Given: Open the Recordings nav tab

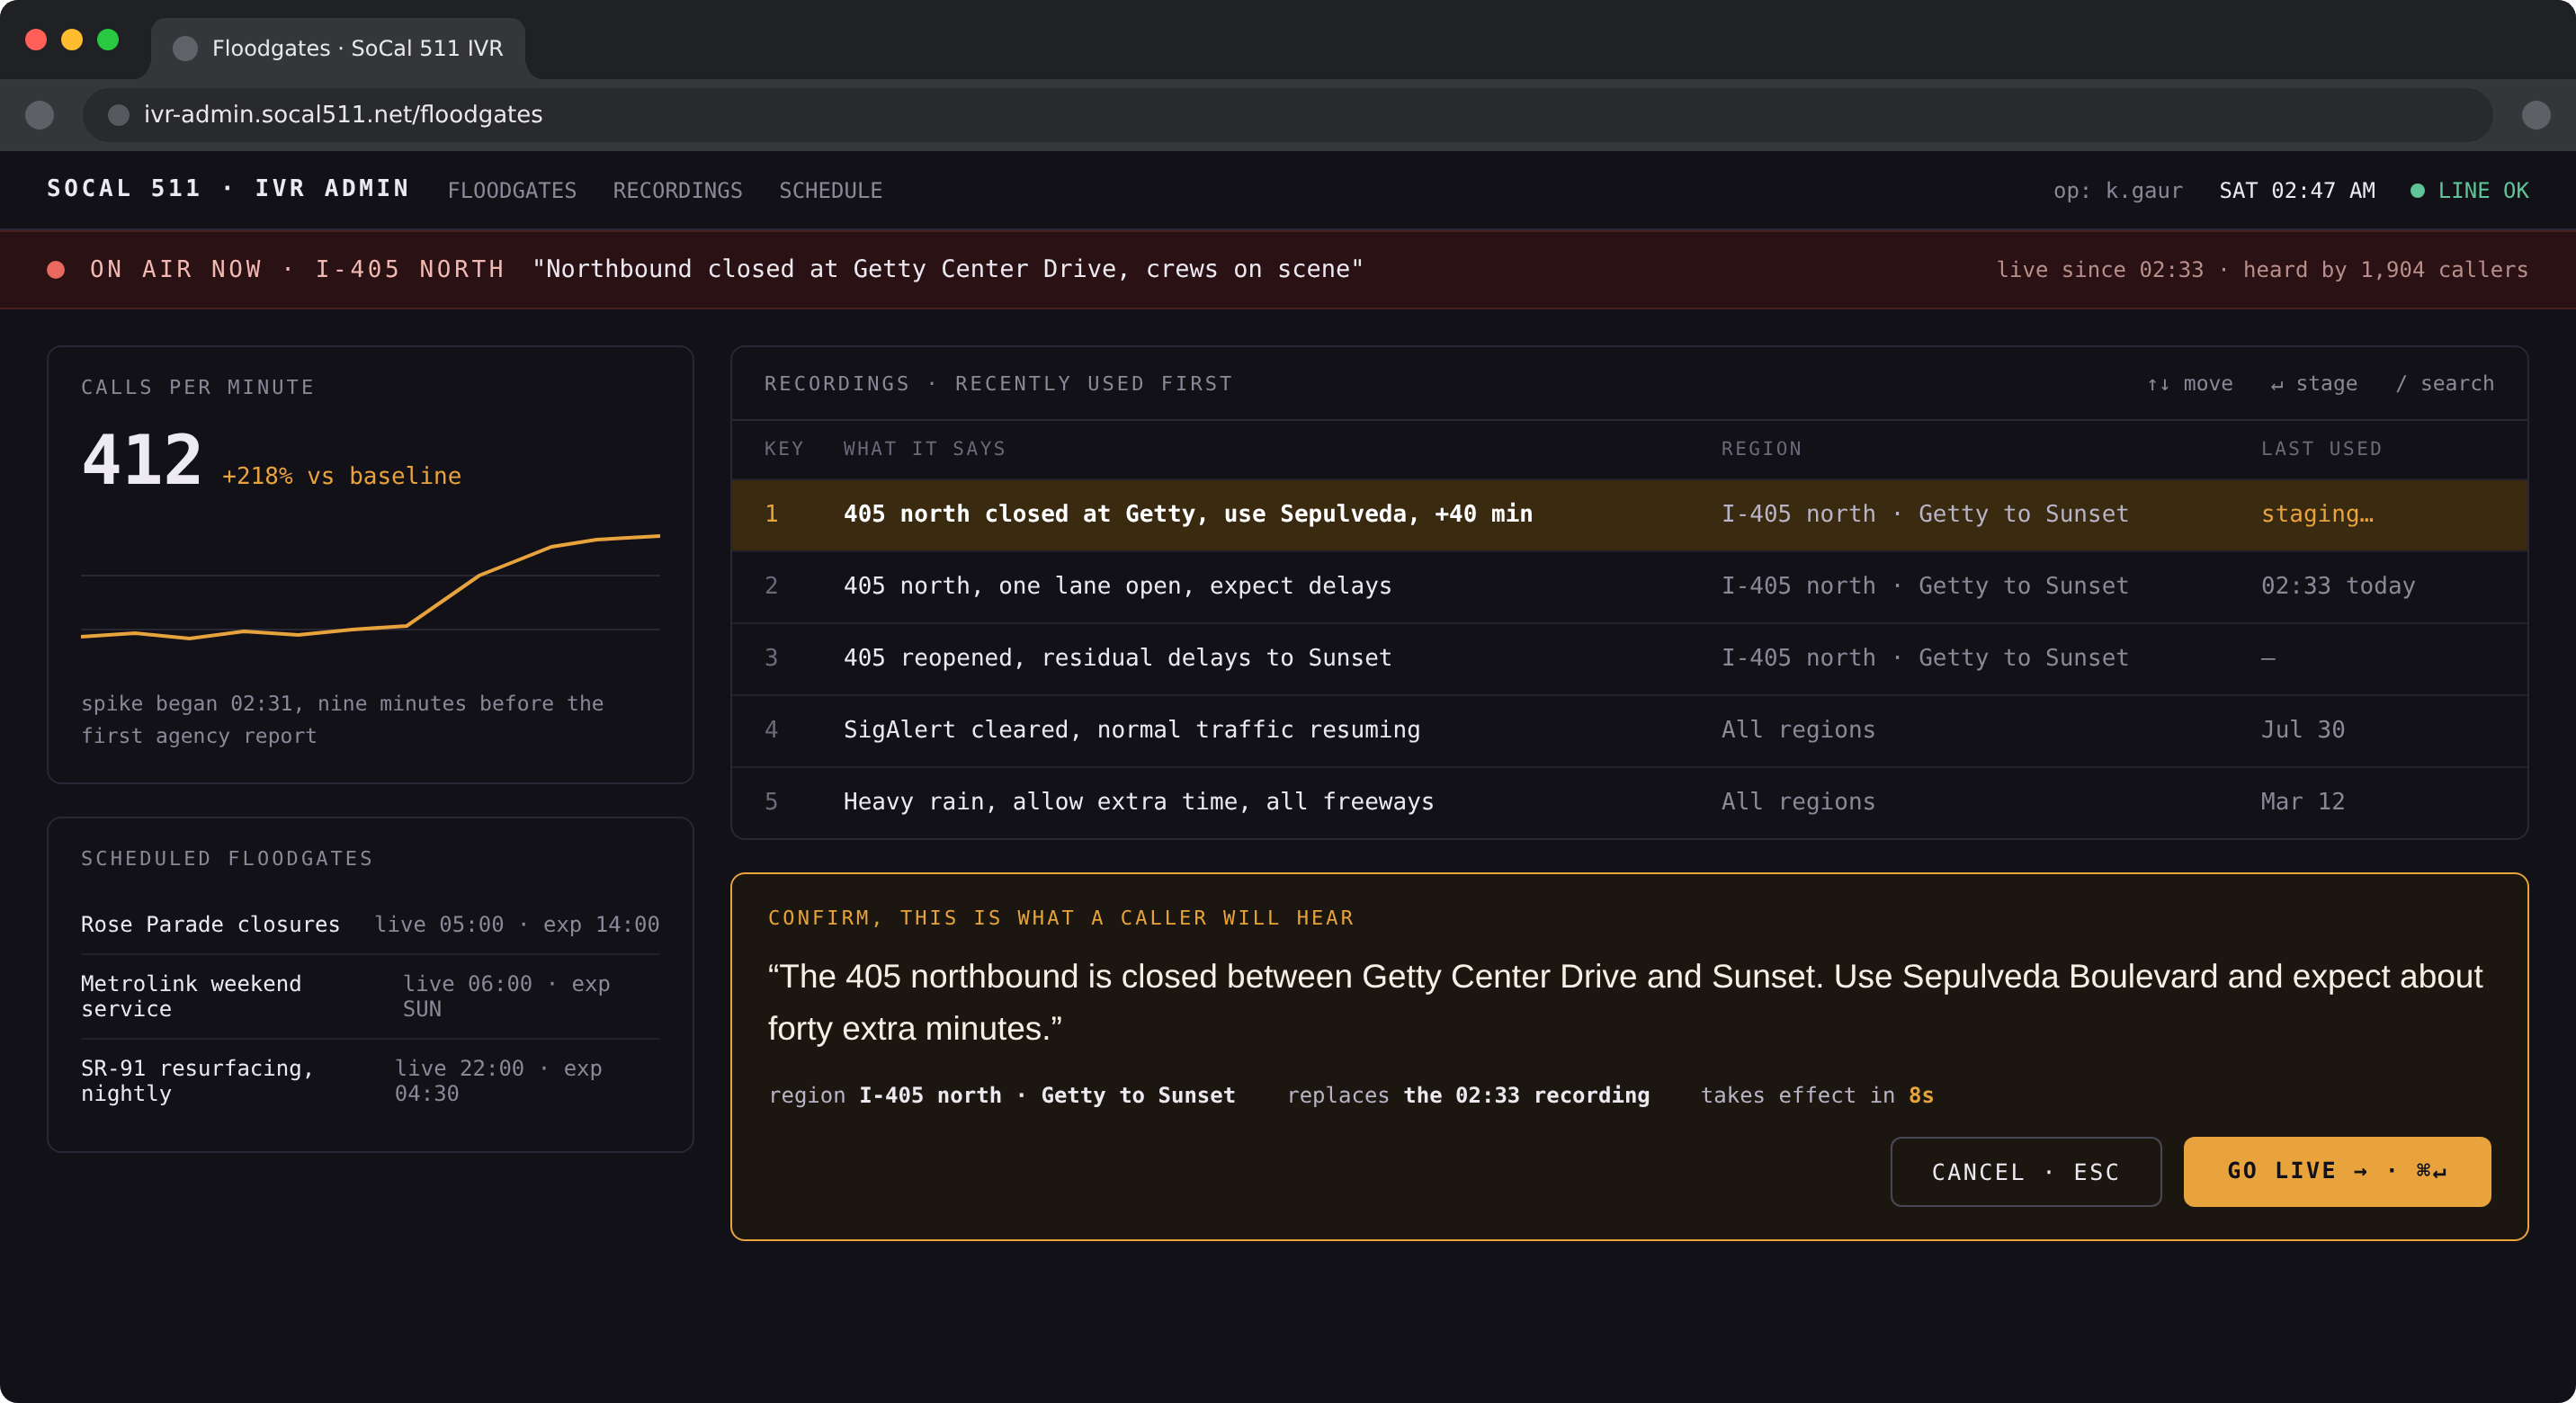Looking at the screenshot, I should [677, 190].
